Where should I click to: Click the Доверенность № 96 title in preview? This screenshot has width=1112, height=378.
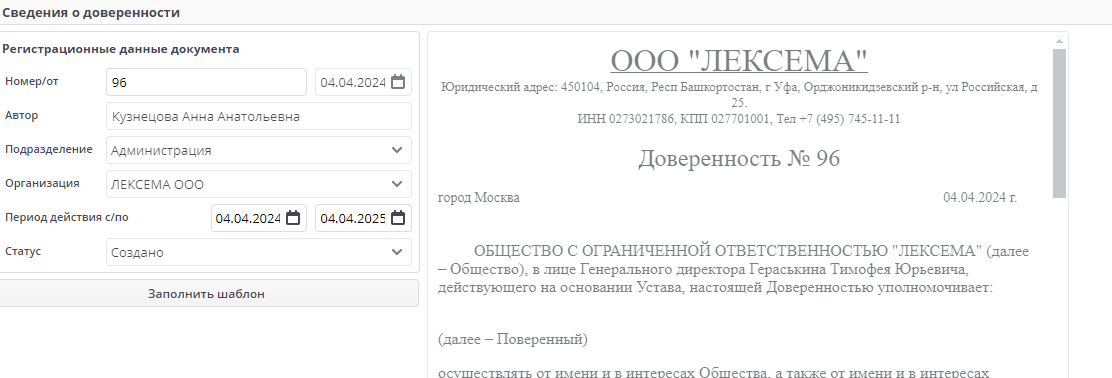point(739,158)
